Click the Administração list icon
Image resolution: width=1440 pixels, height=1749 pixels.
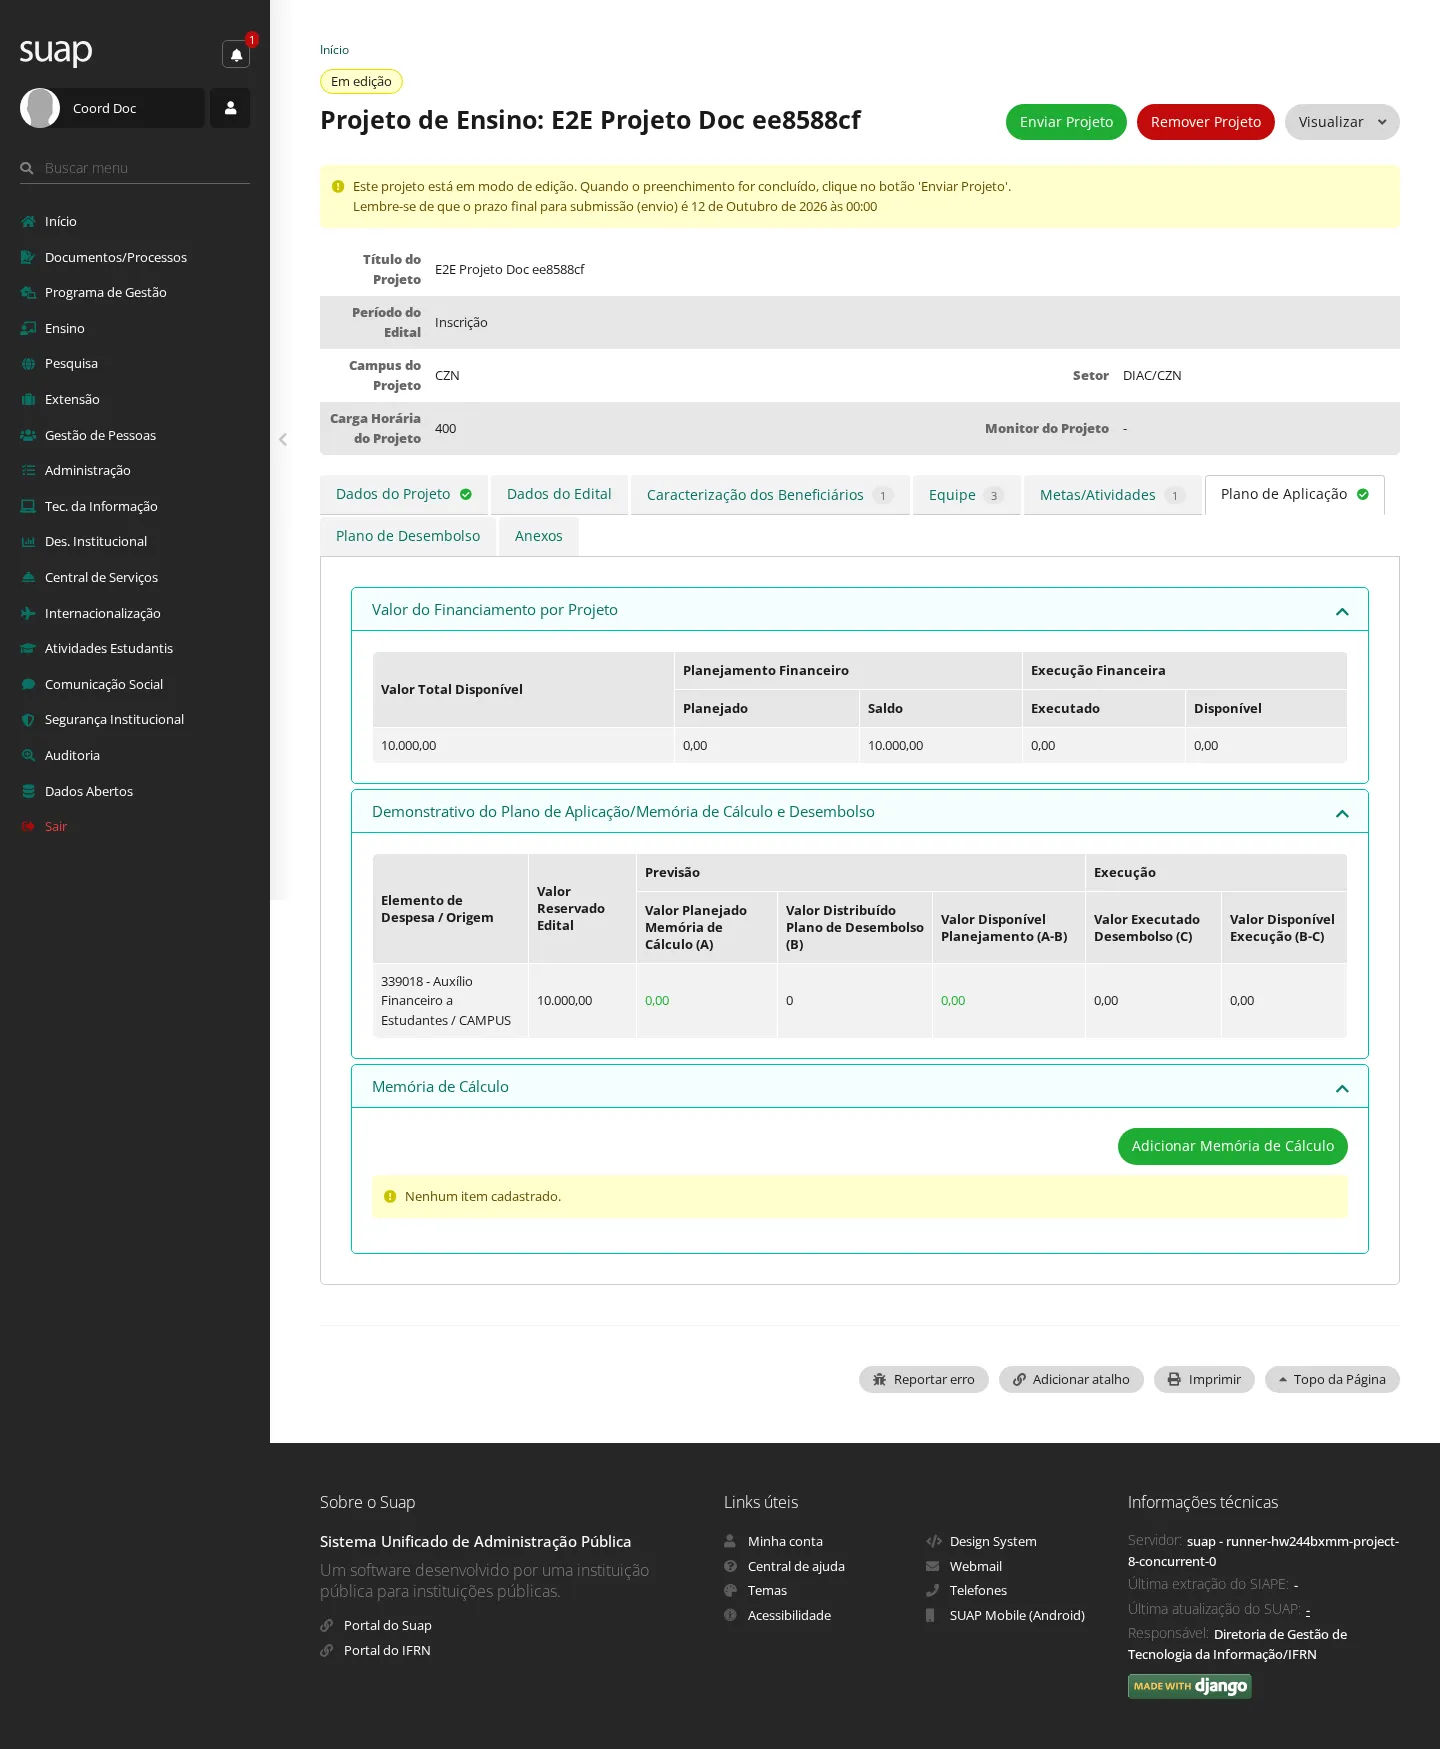click(28, 471)
